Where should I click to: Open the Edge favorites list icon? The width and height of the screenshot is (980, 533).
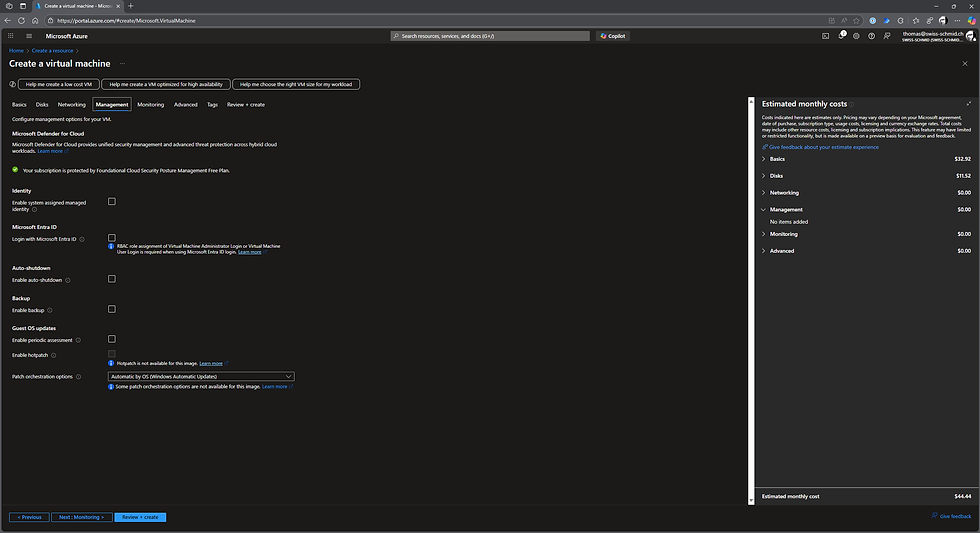(916, 21)
